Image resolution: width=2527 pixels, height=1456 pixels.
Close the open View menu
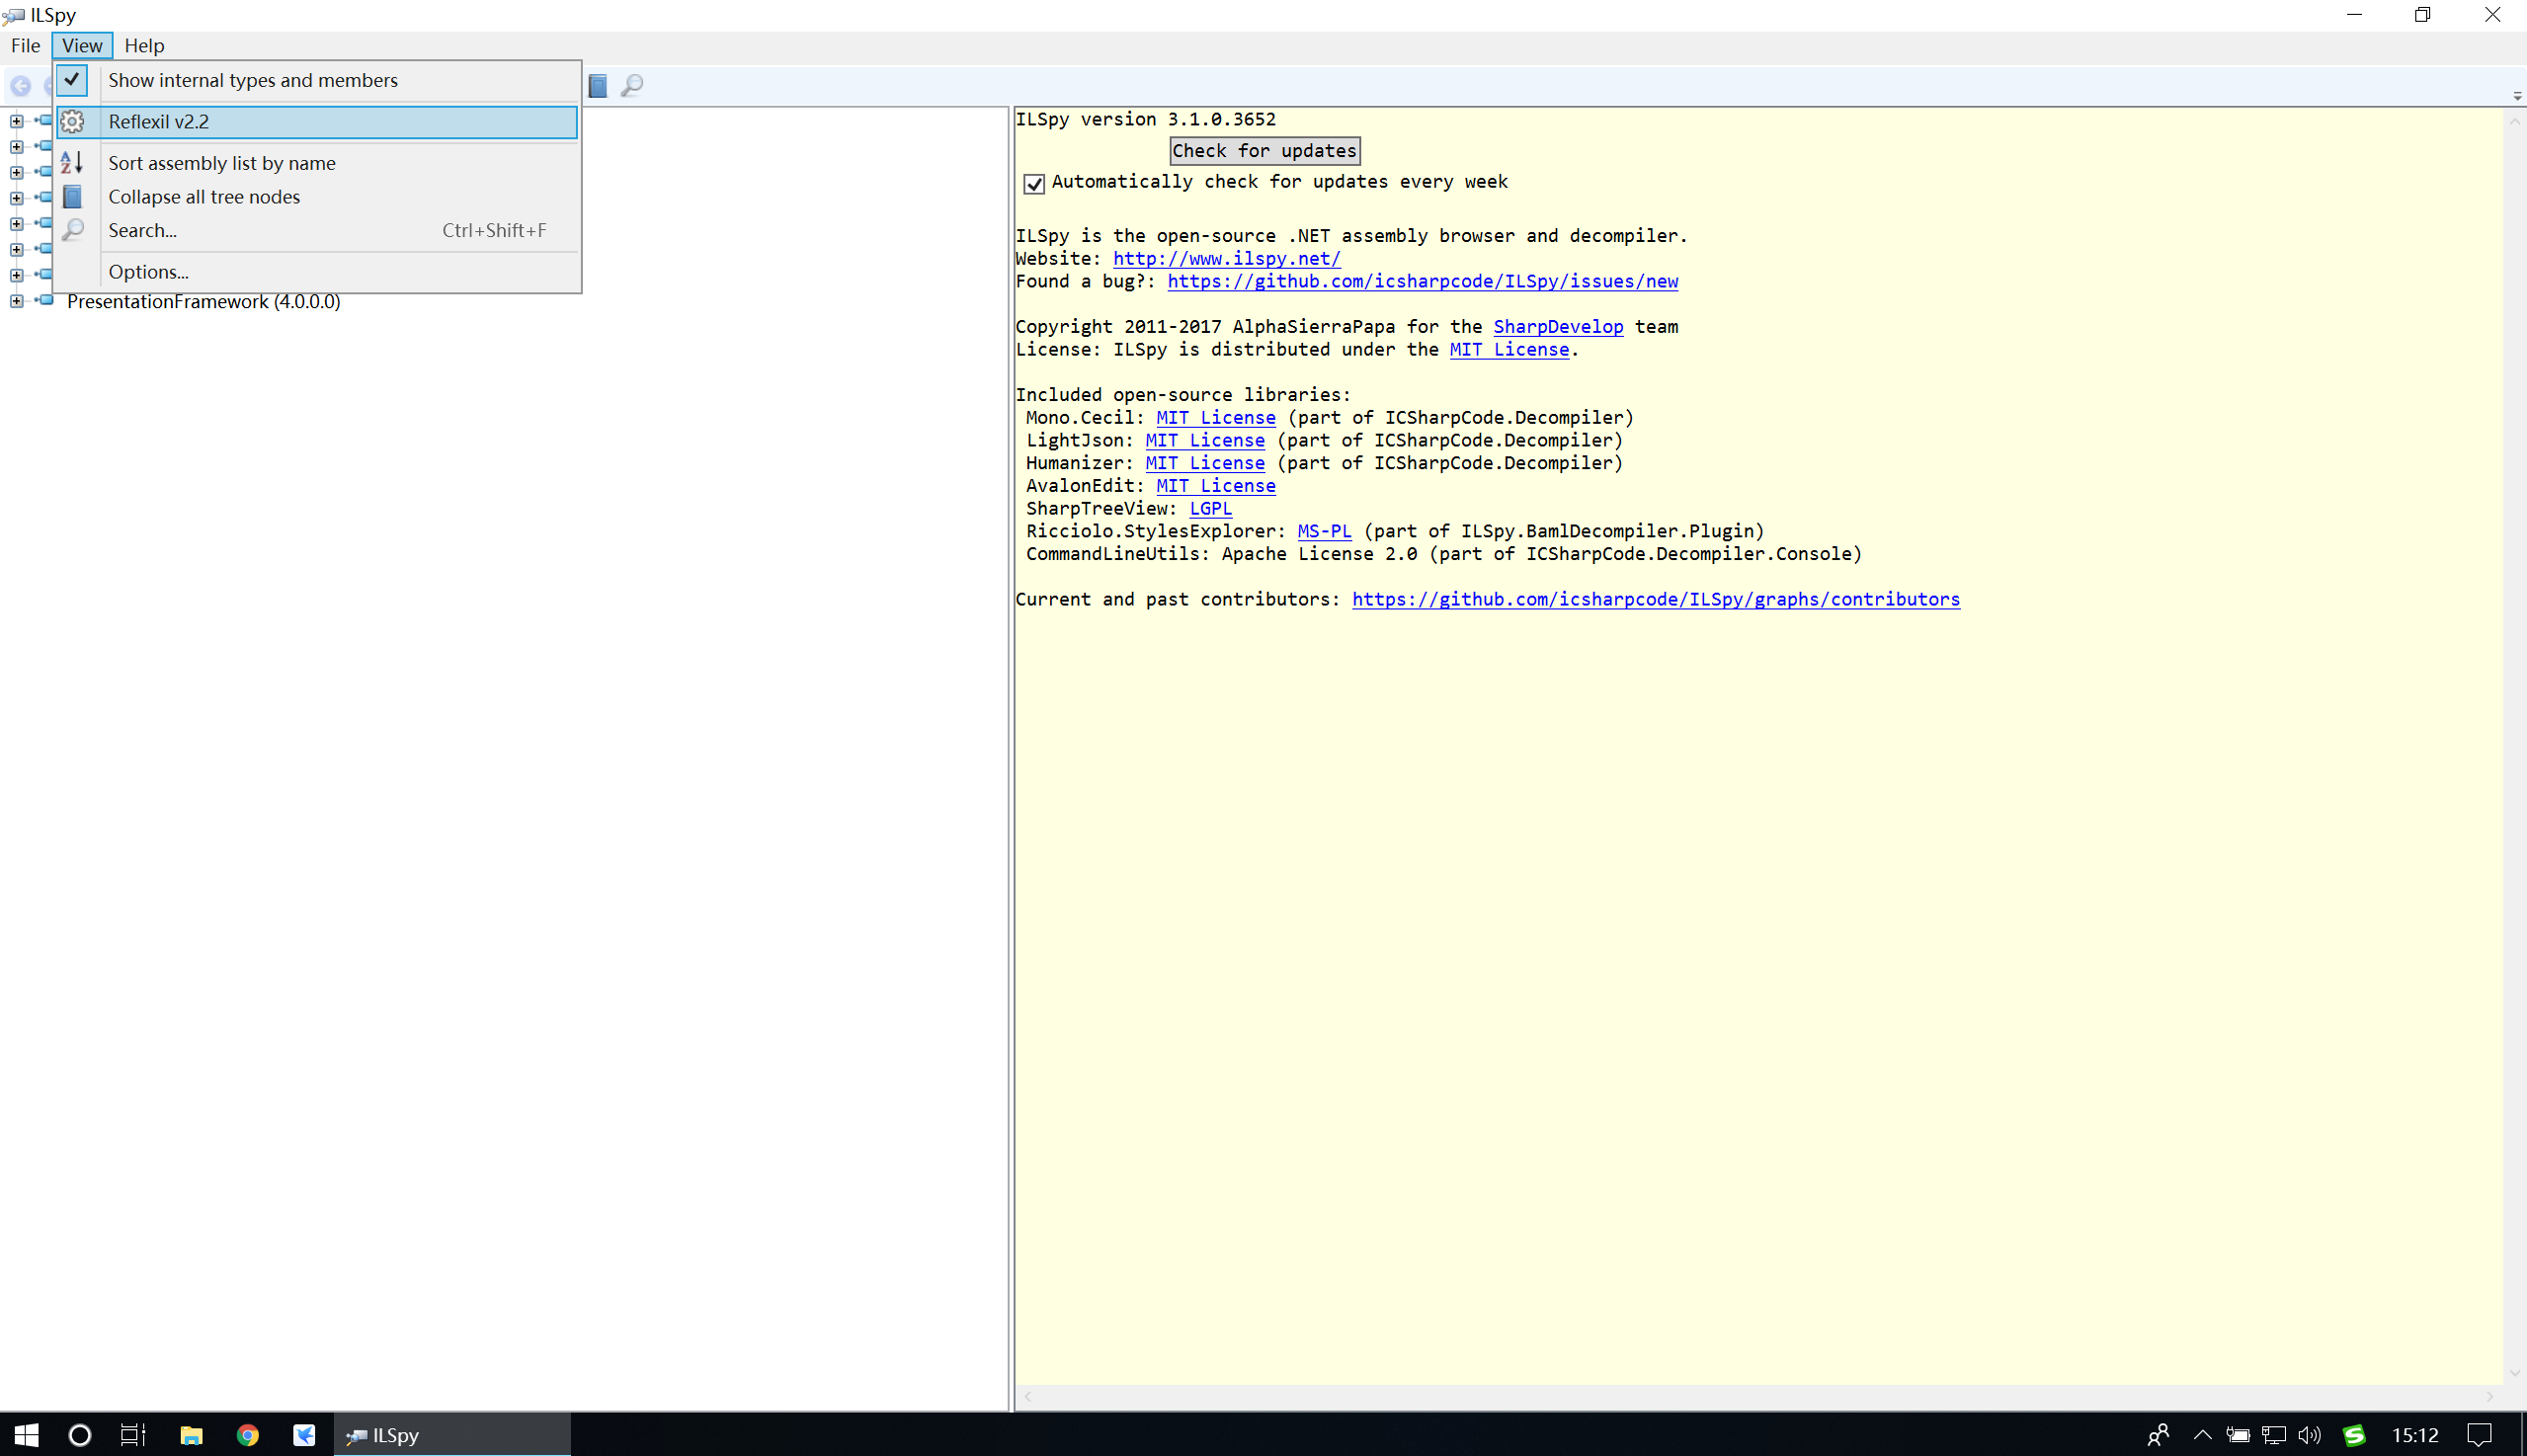click(x=82, y=45)
